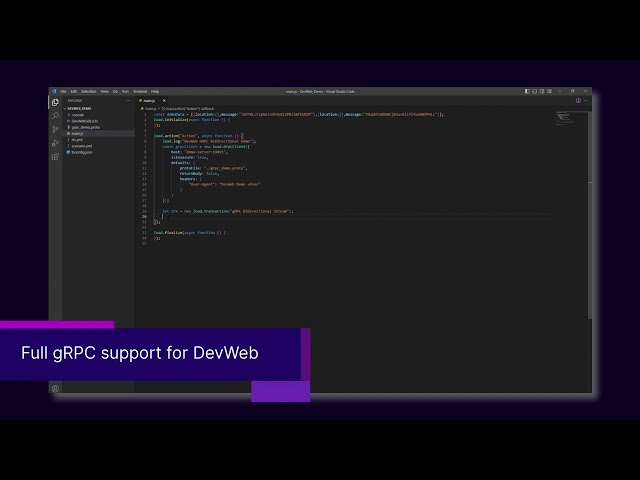Open rts.yml file in explorer
The width and height of the screenshot is (640, 480).
tap(77, 140)
